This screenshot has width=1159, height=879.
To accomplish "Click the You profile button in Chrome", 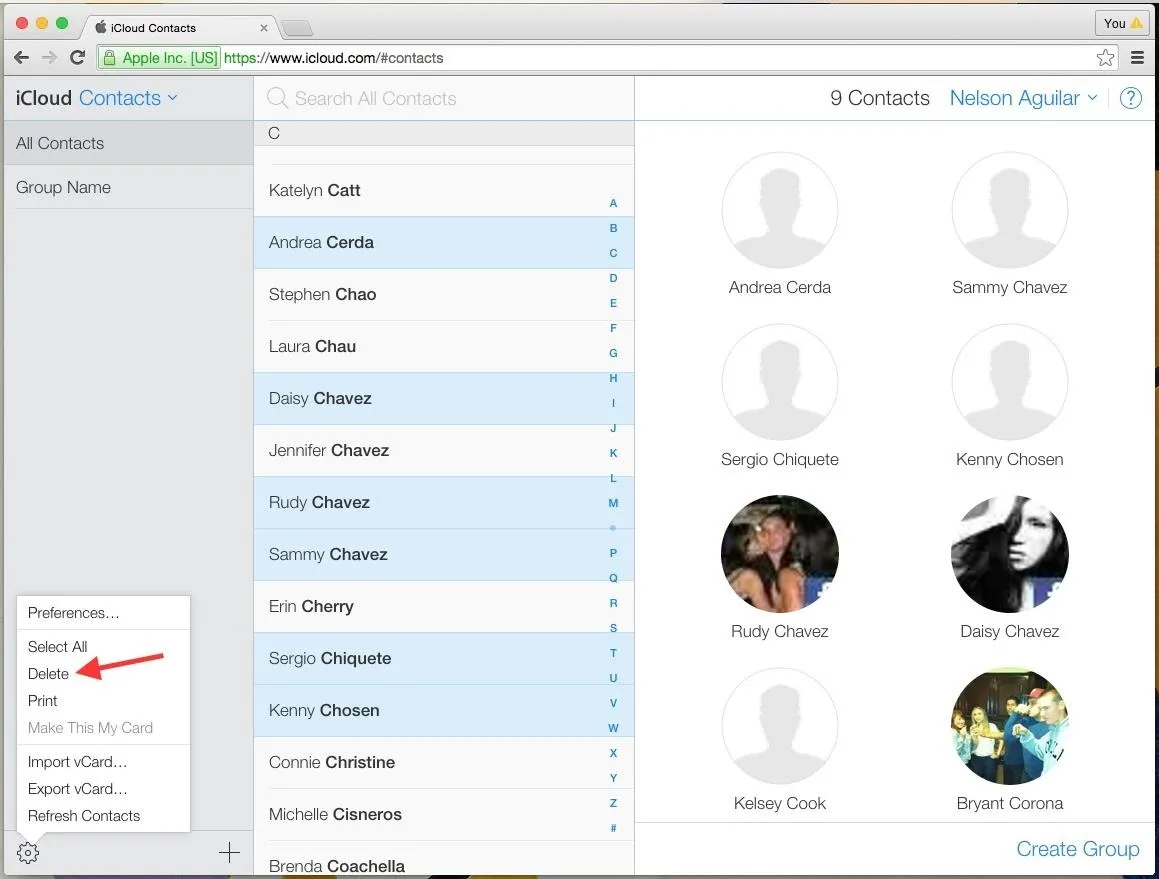I will 1122,23.
